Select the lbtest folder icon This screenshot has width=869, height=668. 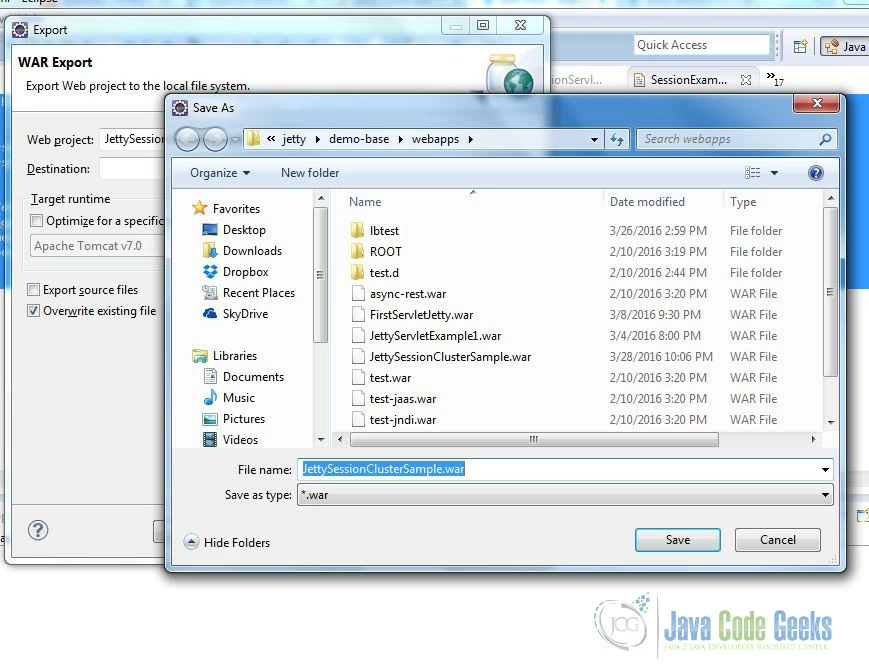[358, 230]
